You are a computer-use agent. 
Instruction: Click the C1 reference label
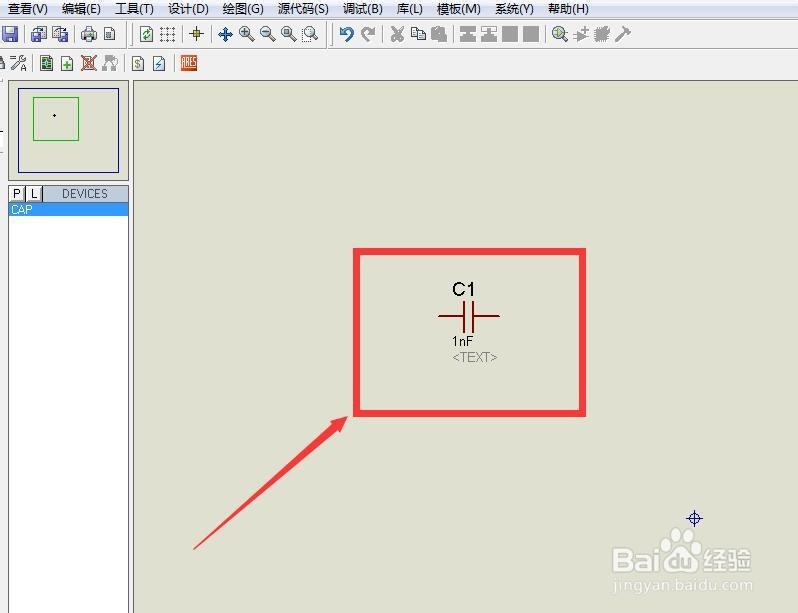(x=463, y=289)
